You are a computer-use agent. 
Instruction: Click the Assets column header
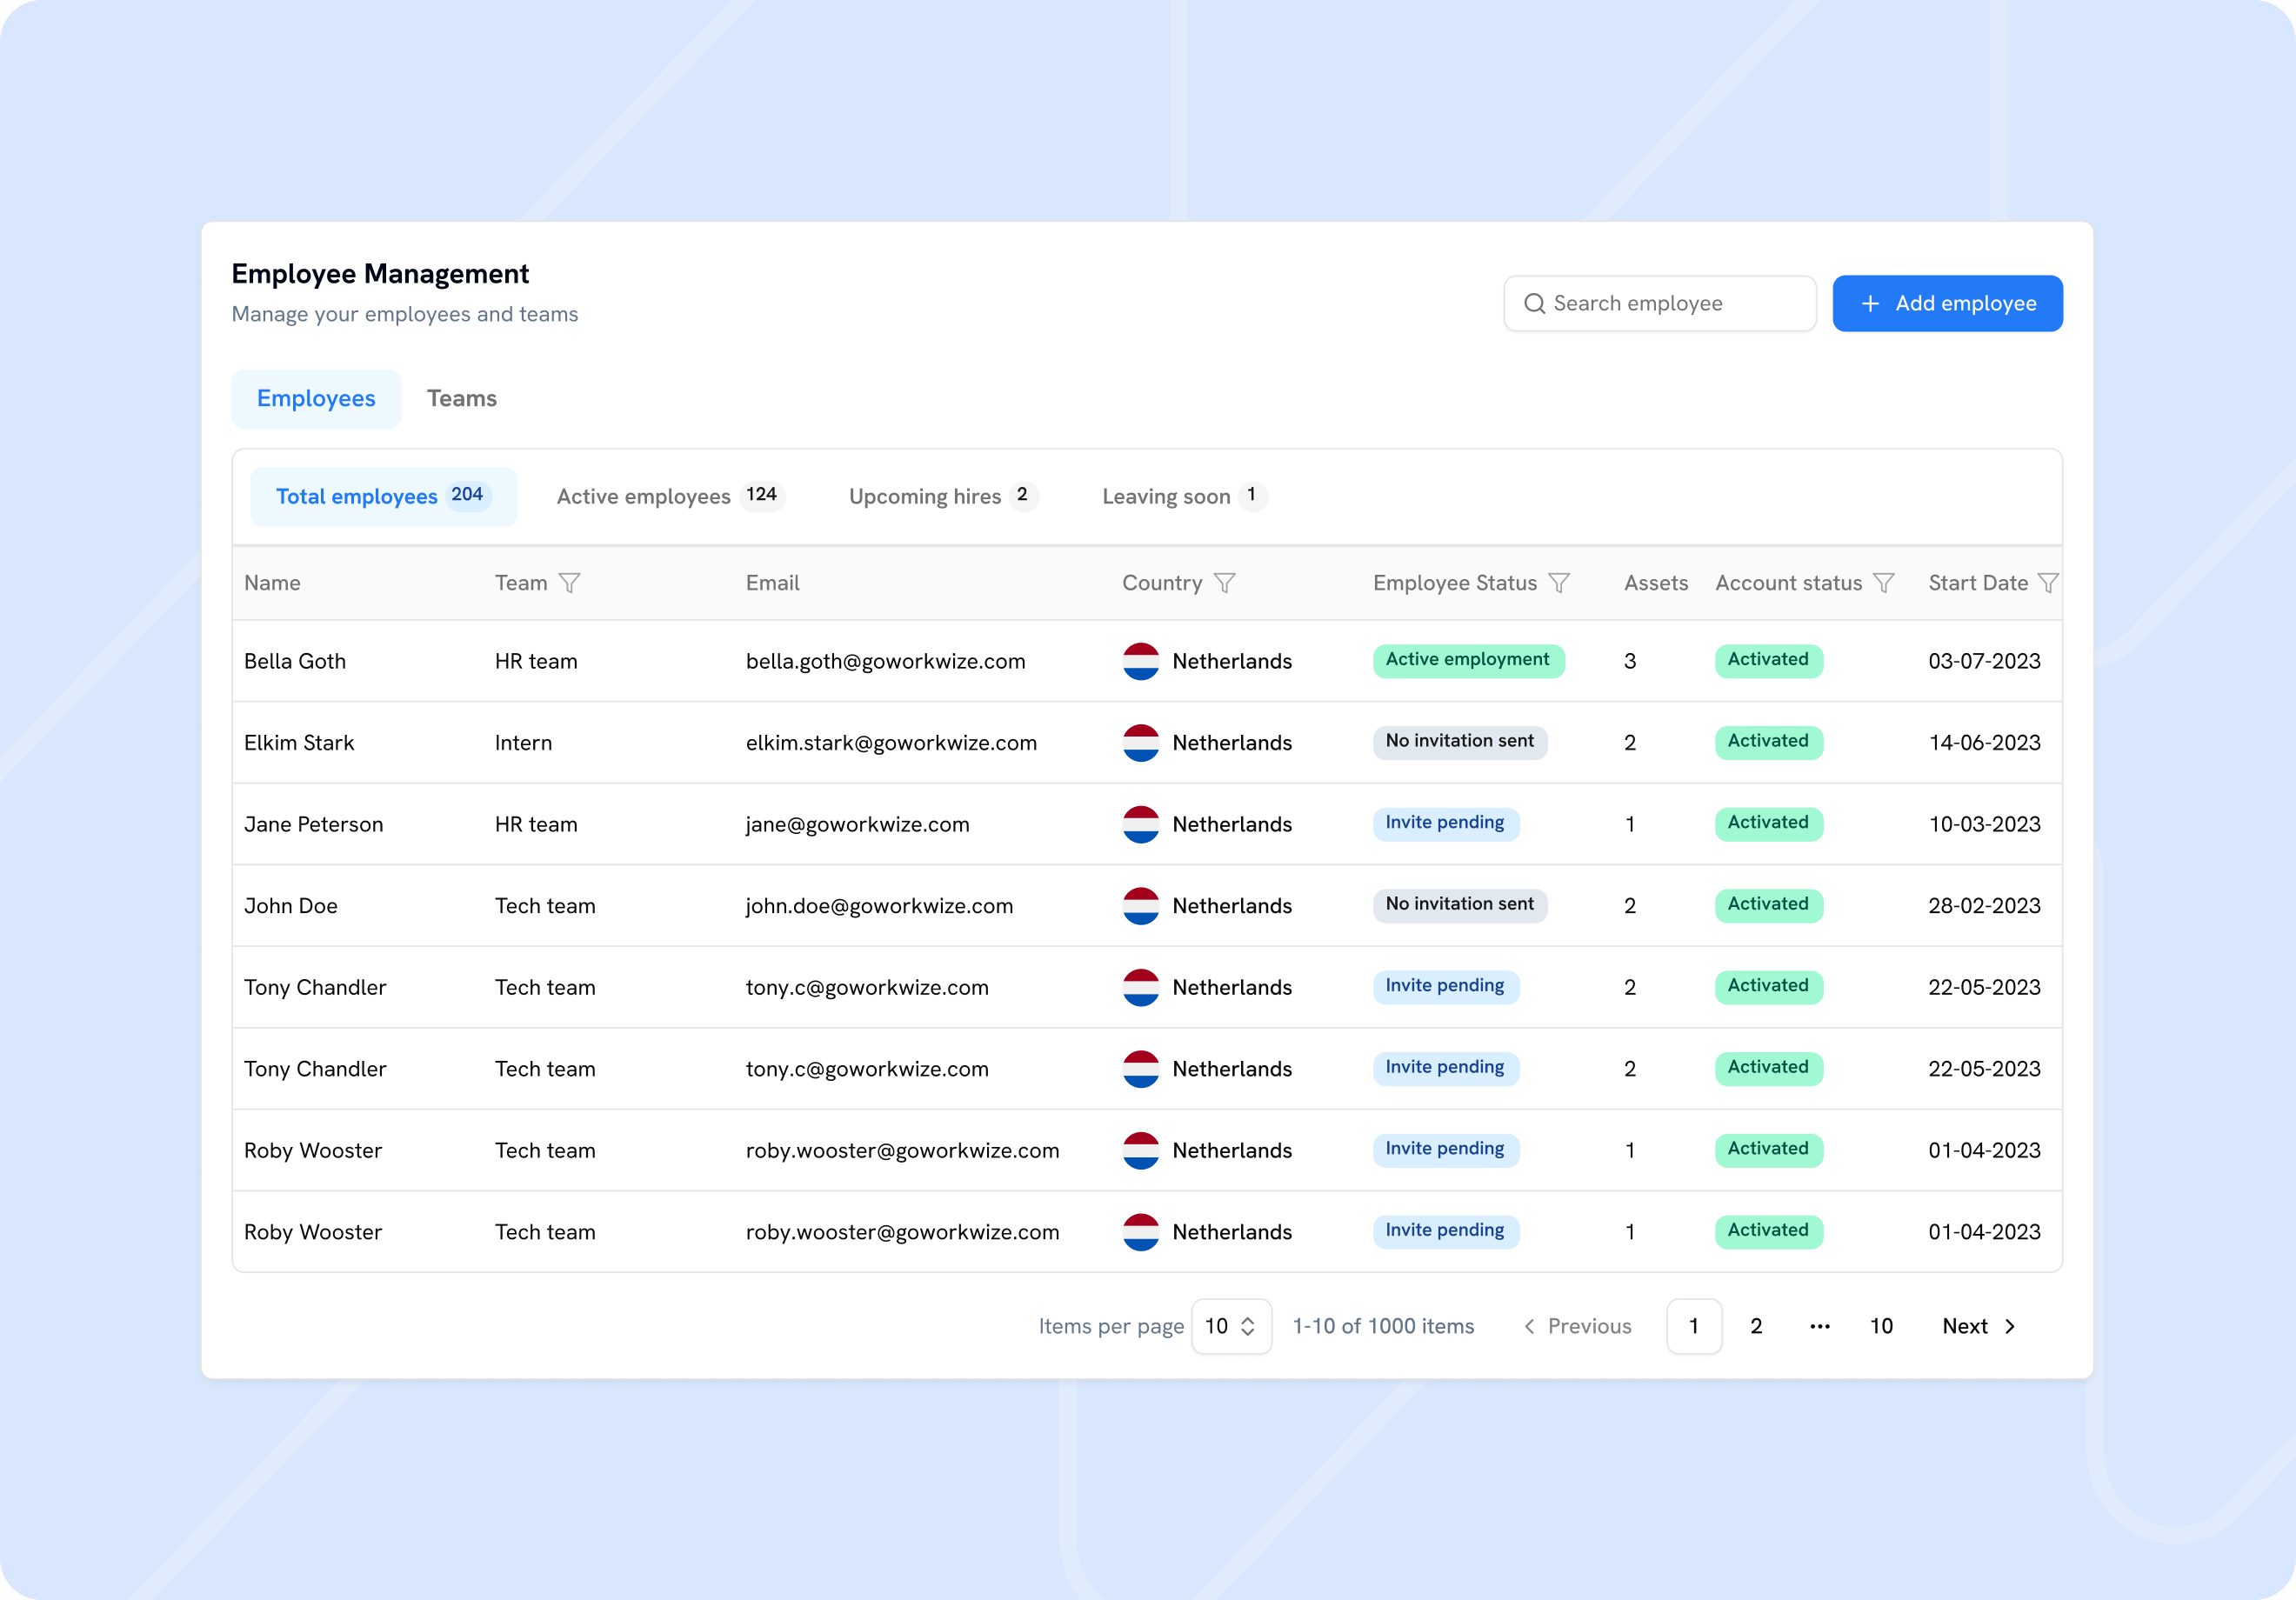click(x=1655, y=583)
